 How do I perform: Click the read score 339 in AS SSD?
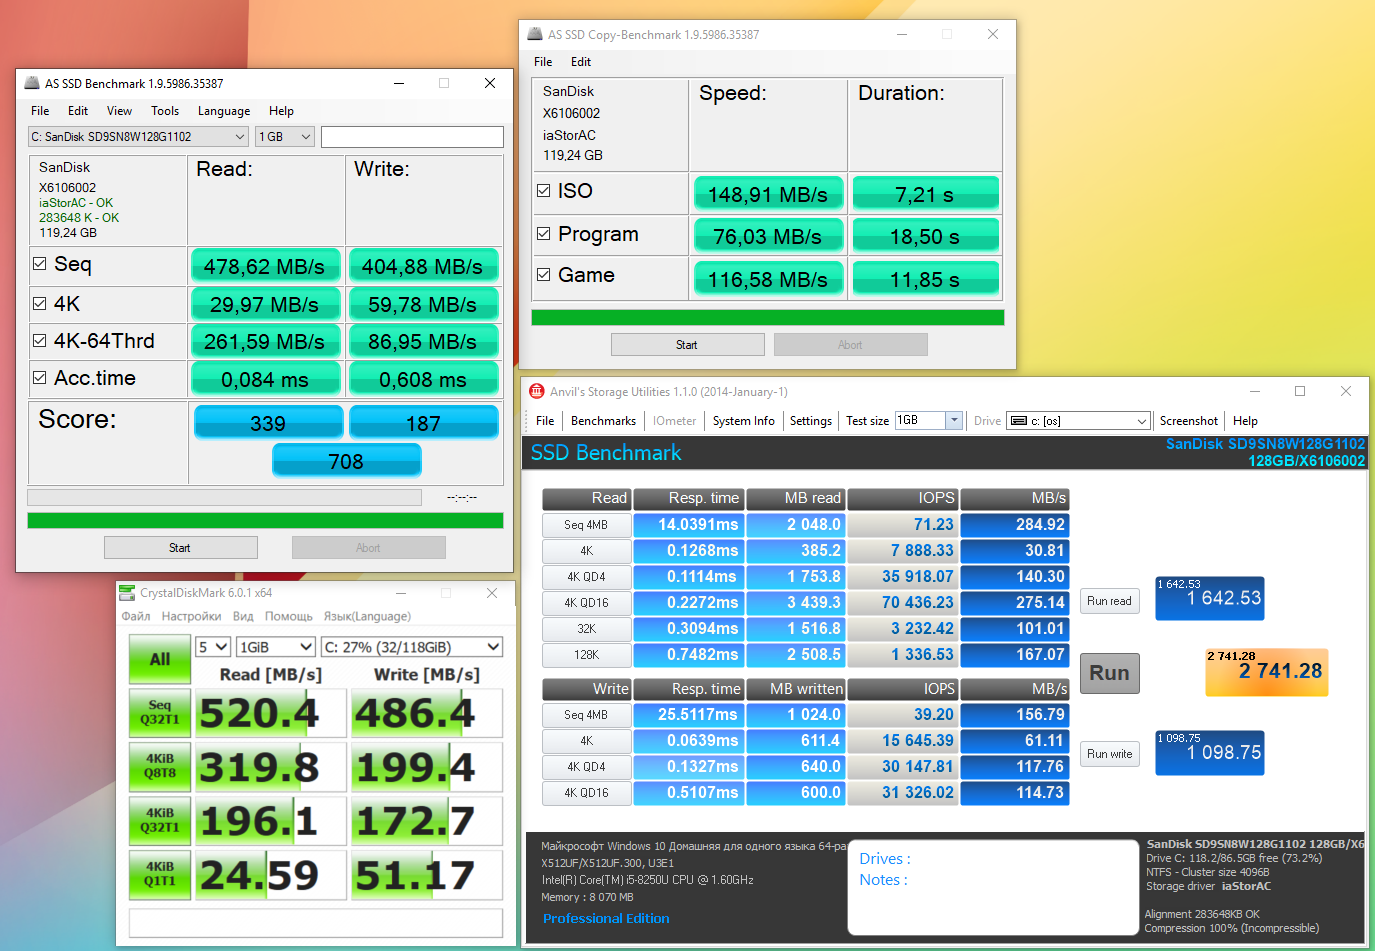(268, 423)
